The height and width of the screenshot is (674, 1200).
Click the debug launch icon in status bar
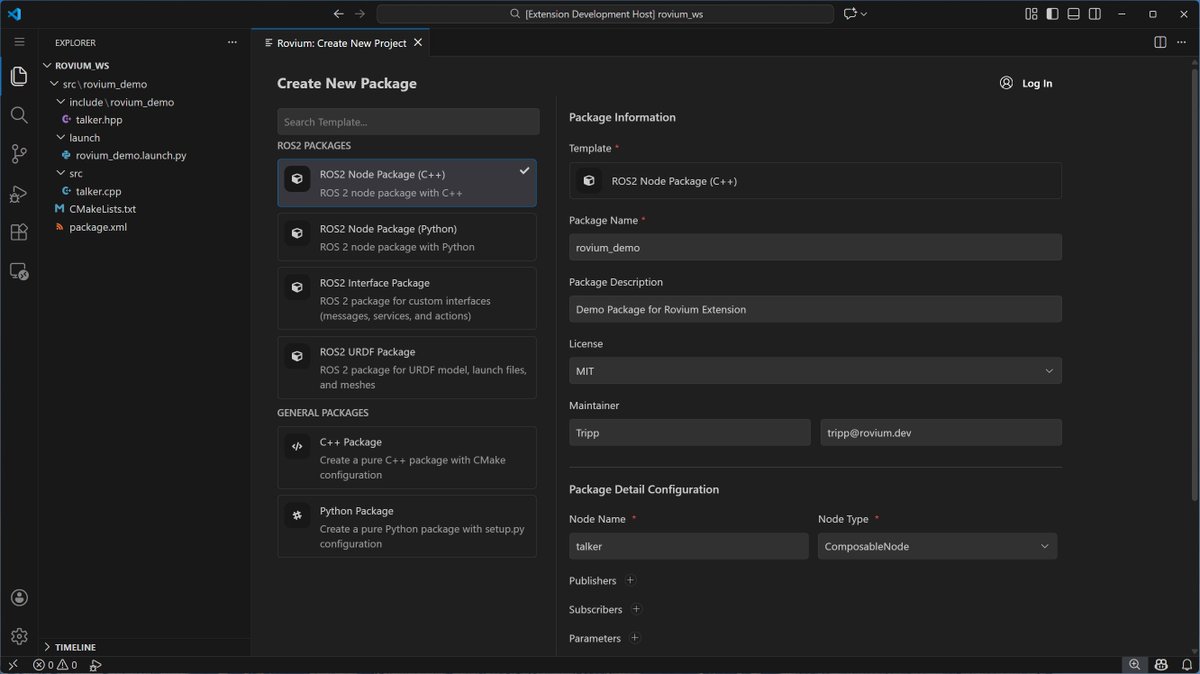(x=95, y=665)
